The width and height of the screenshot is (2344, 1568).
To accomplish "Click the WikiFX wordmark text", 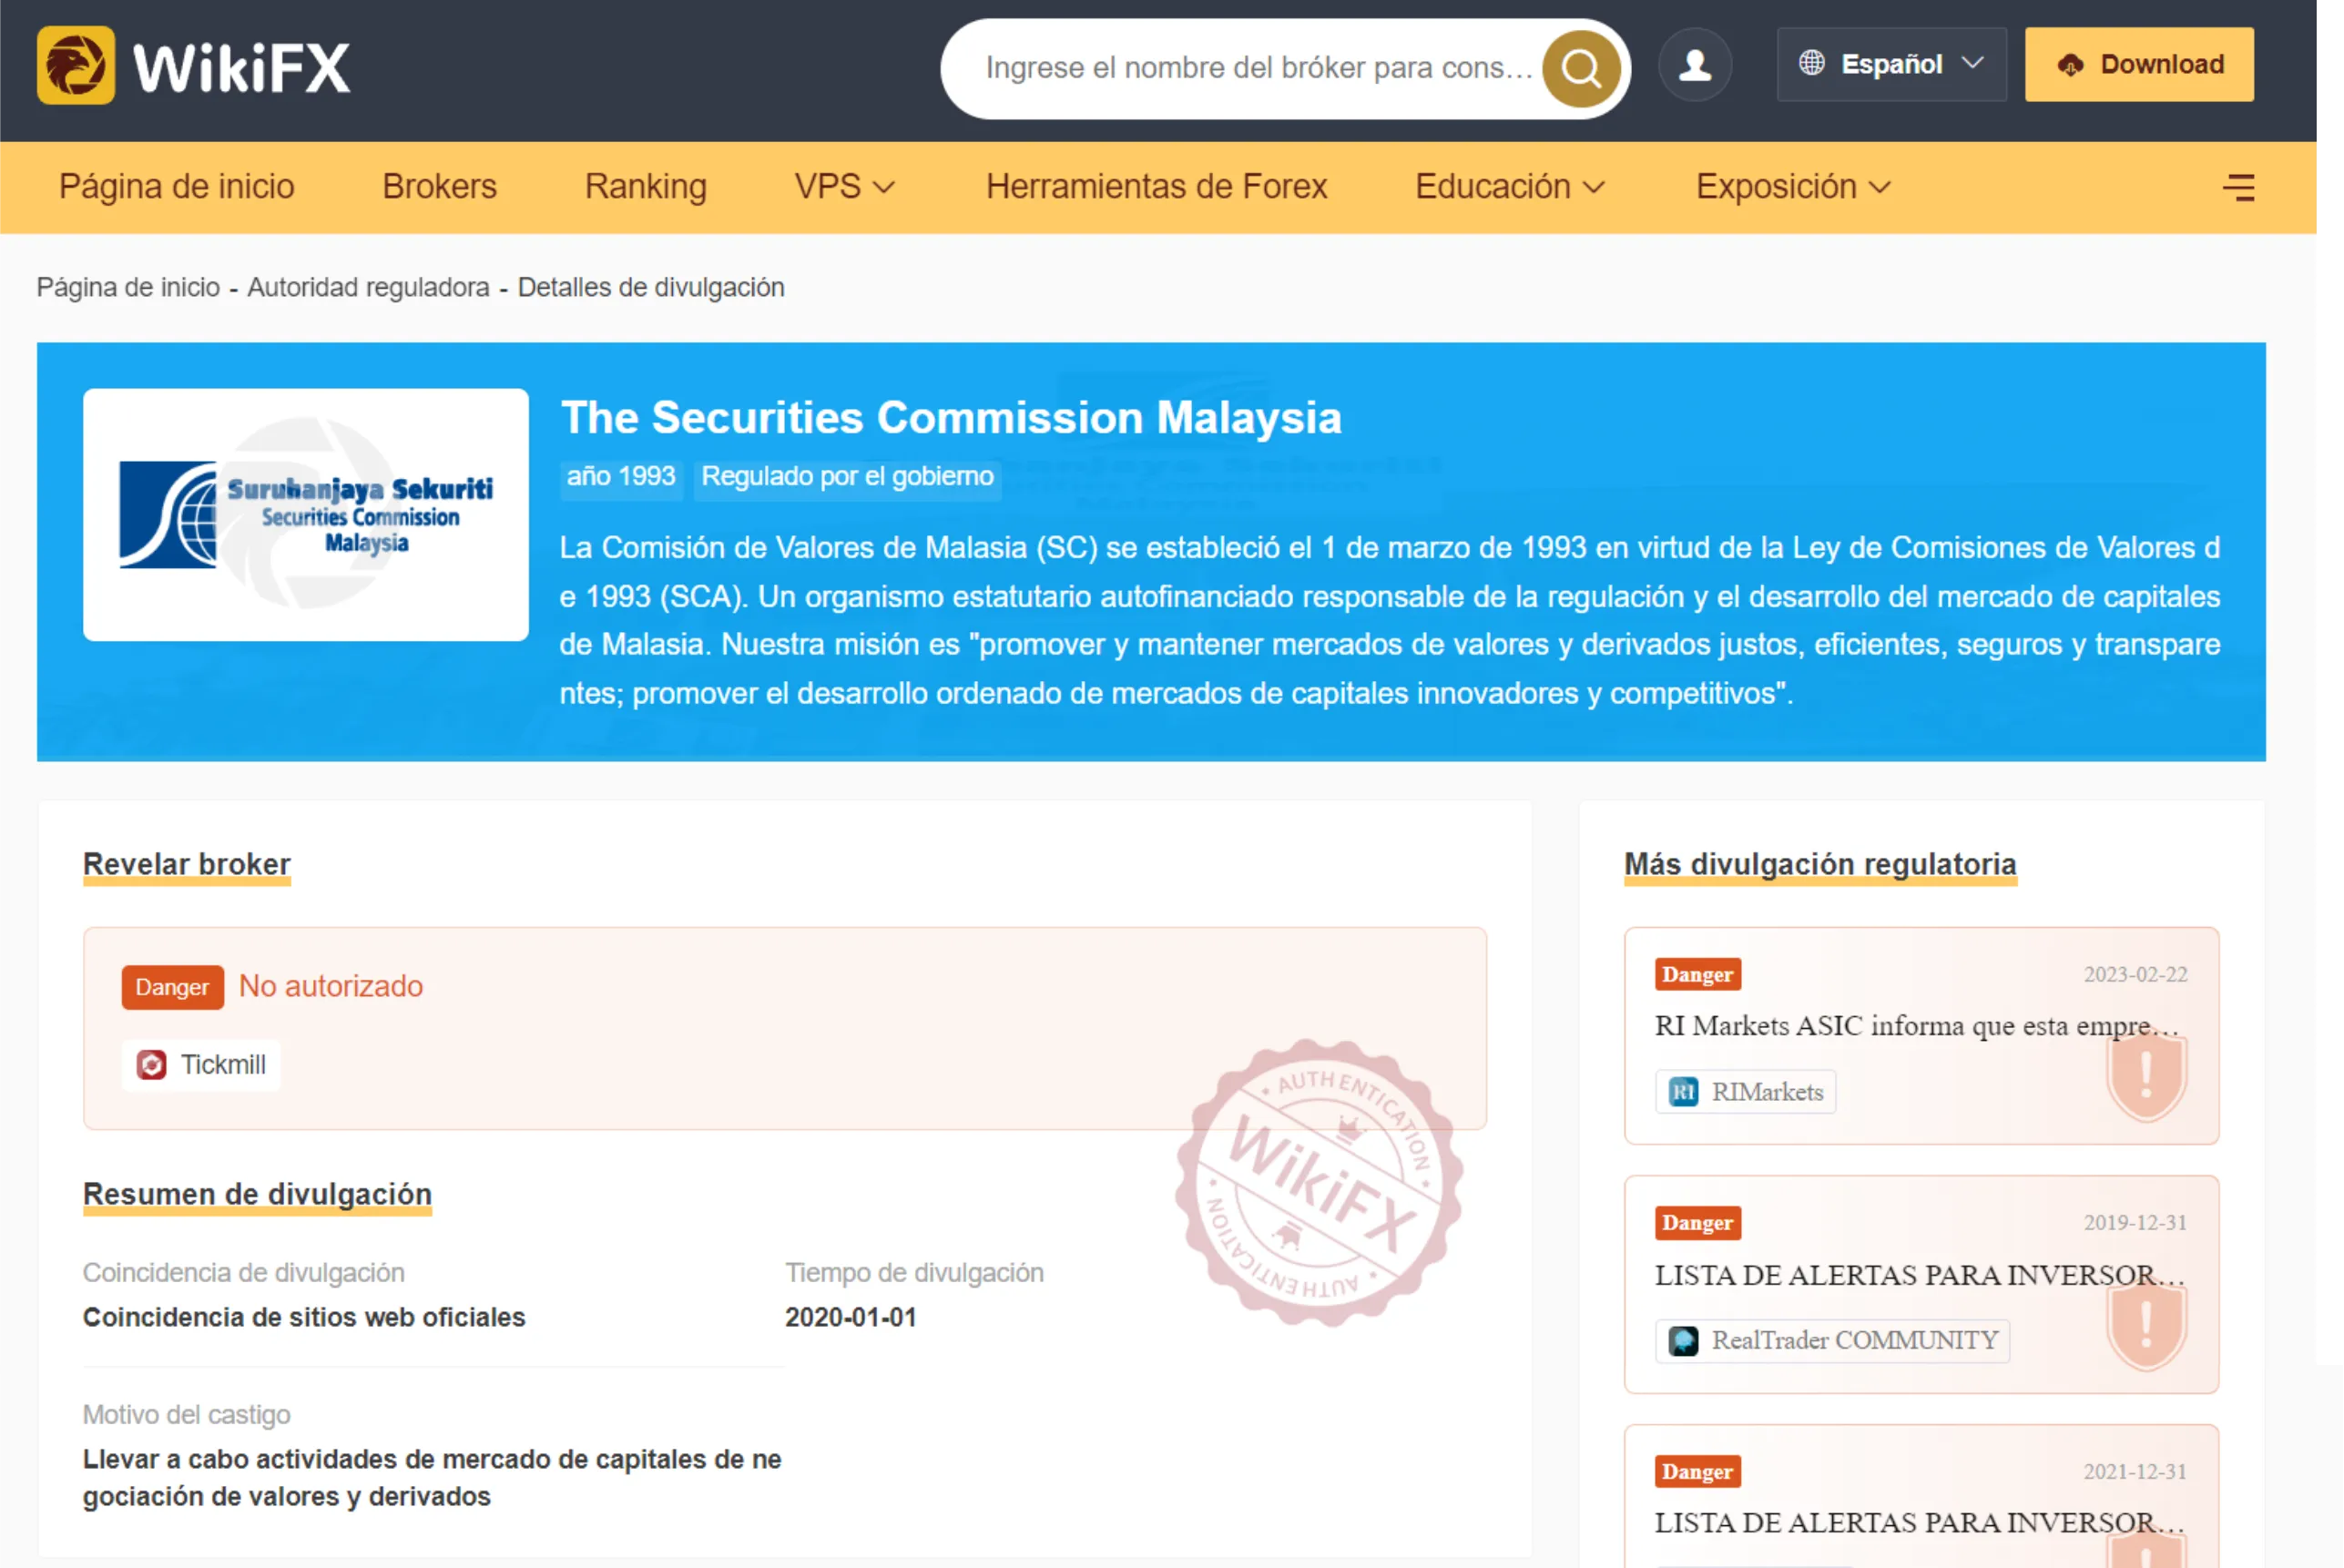I will pos(241,67).
